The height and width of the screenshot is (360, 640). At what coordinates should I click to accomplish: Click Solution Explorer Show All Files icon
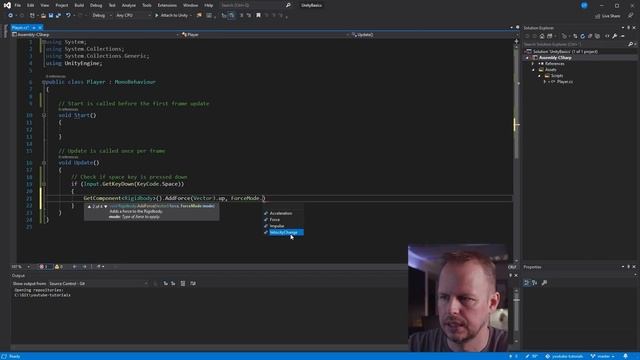[x=598, y=36]
